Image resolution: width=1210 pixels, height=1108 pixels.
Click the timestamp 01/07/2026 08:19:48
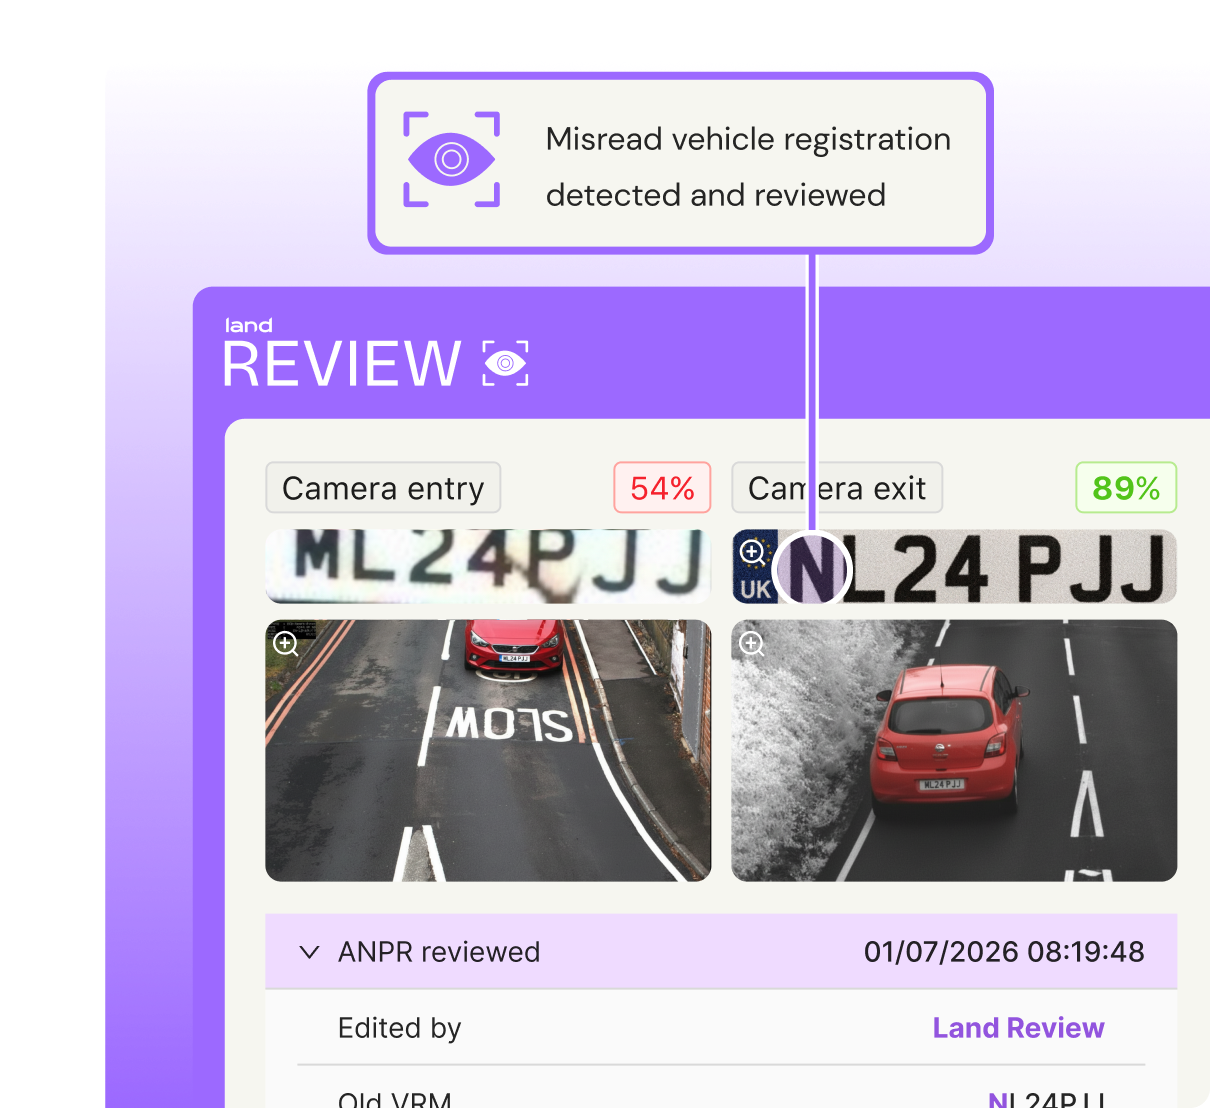tap(1004, 952)
